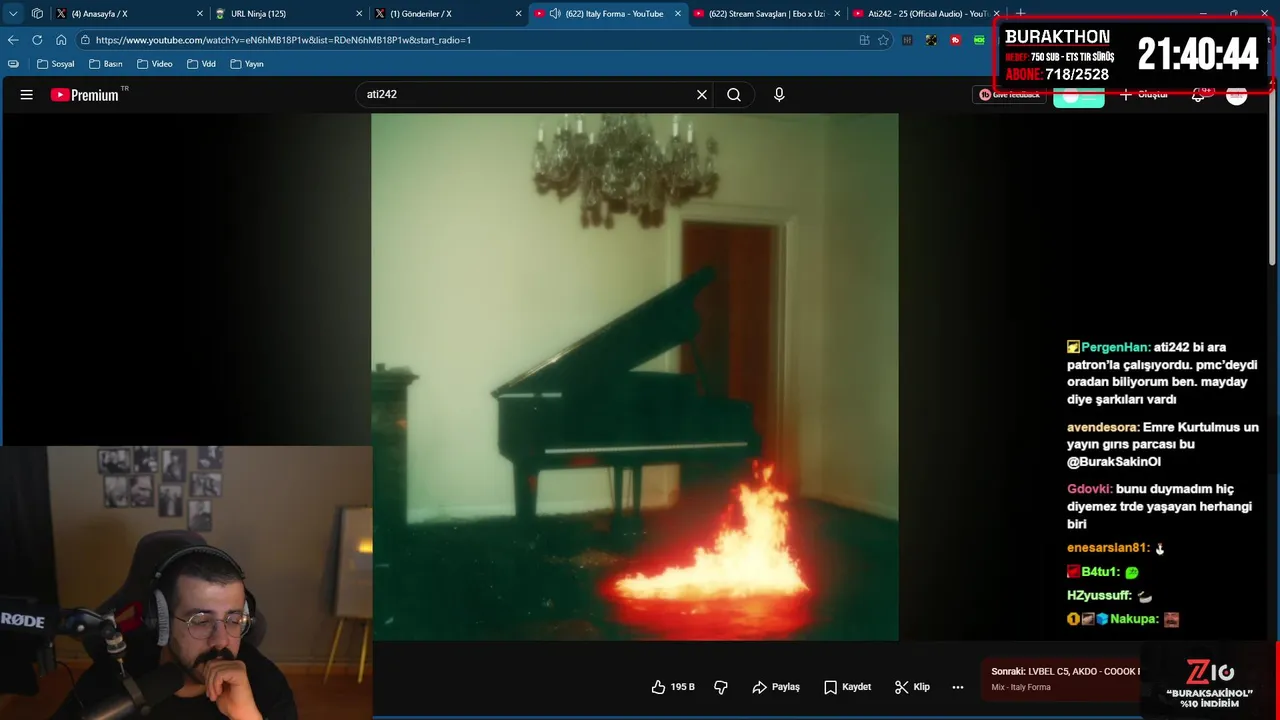Image resolution: width=1280 pixels, height=720 pixels.
Task: Click the B4tu1 chat username
Action: pos(1101,572)
